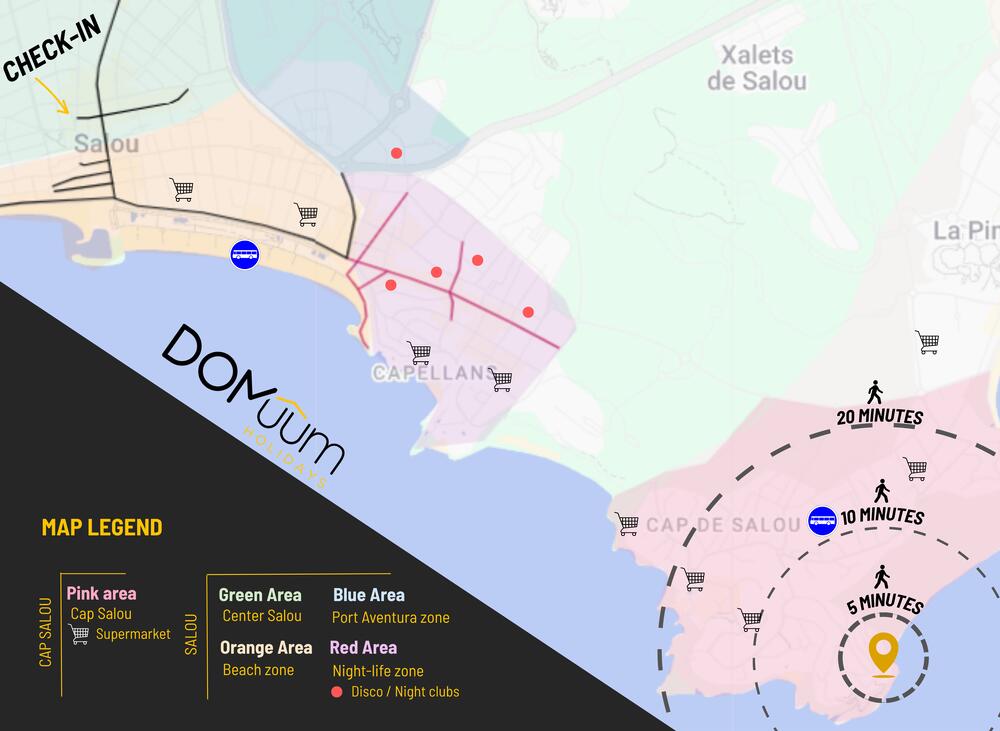This screenshot has width=1000, height=731.
Task: Click disco dot just left of short vertical pink street
Action: point(436,272)
